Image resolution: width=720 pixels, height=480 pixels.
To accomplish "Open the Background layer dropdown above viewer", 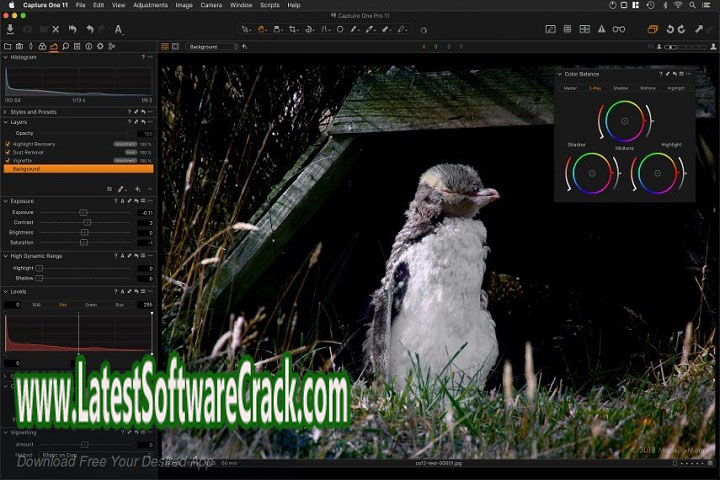I will point(212,47).
